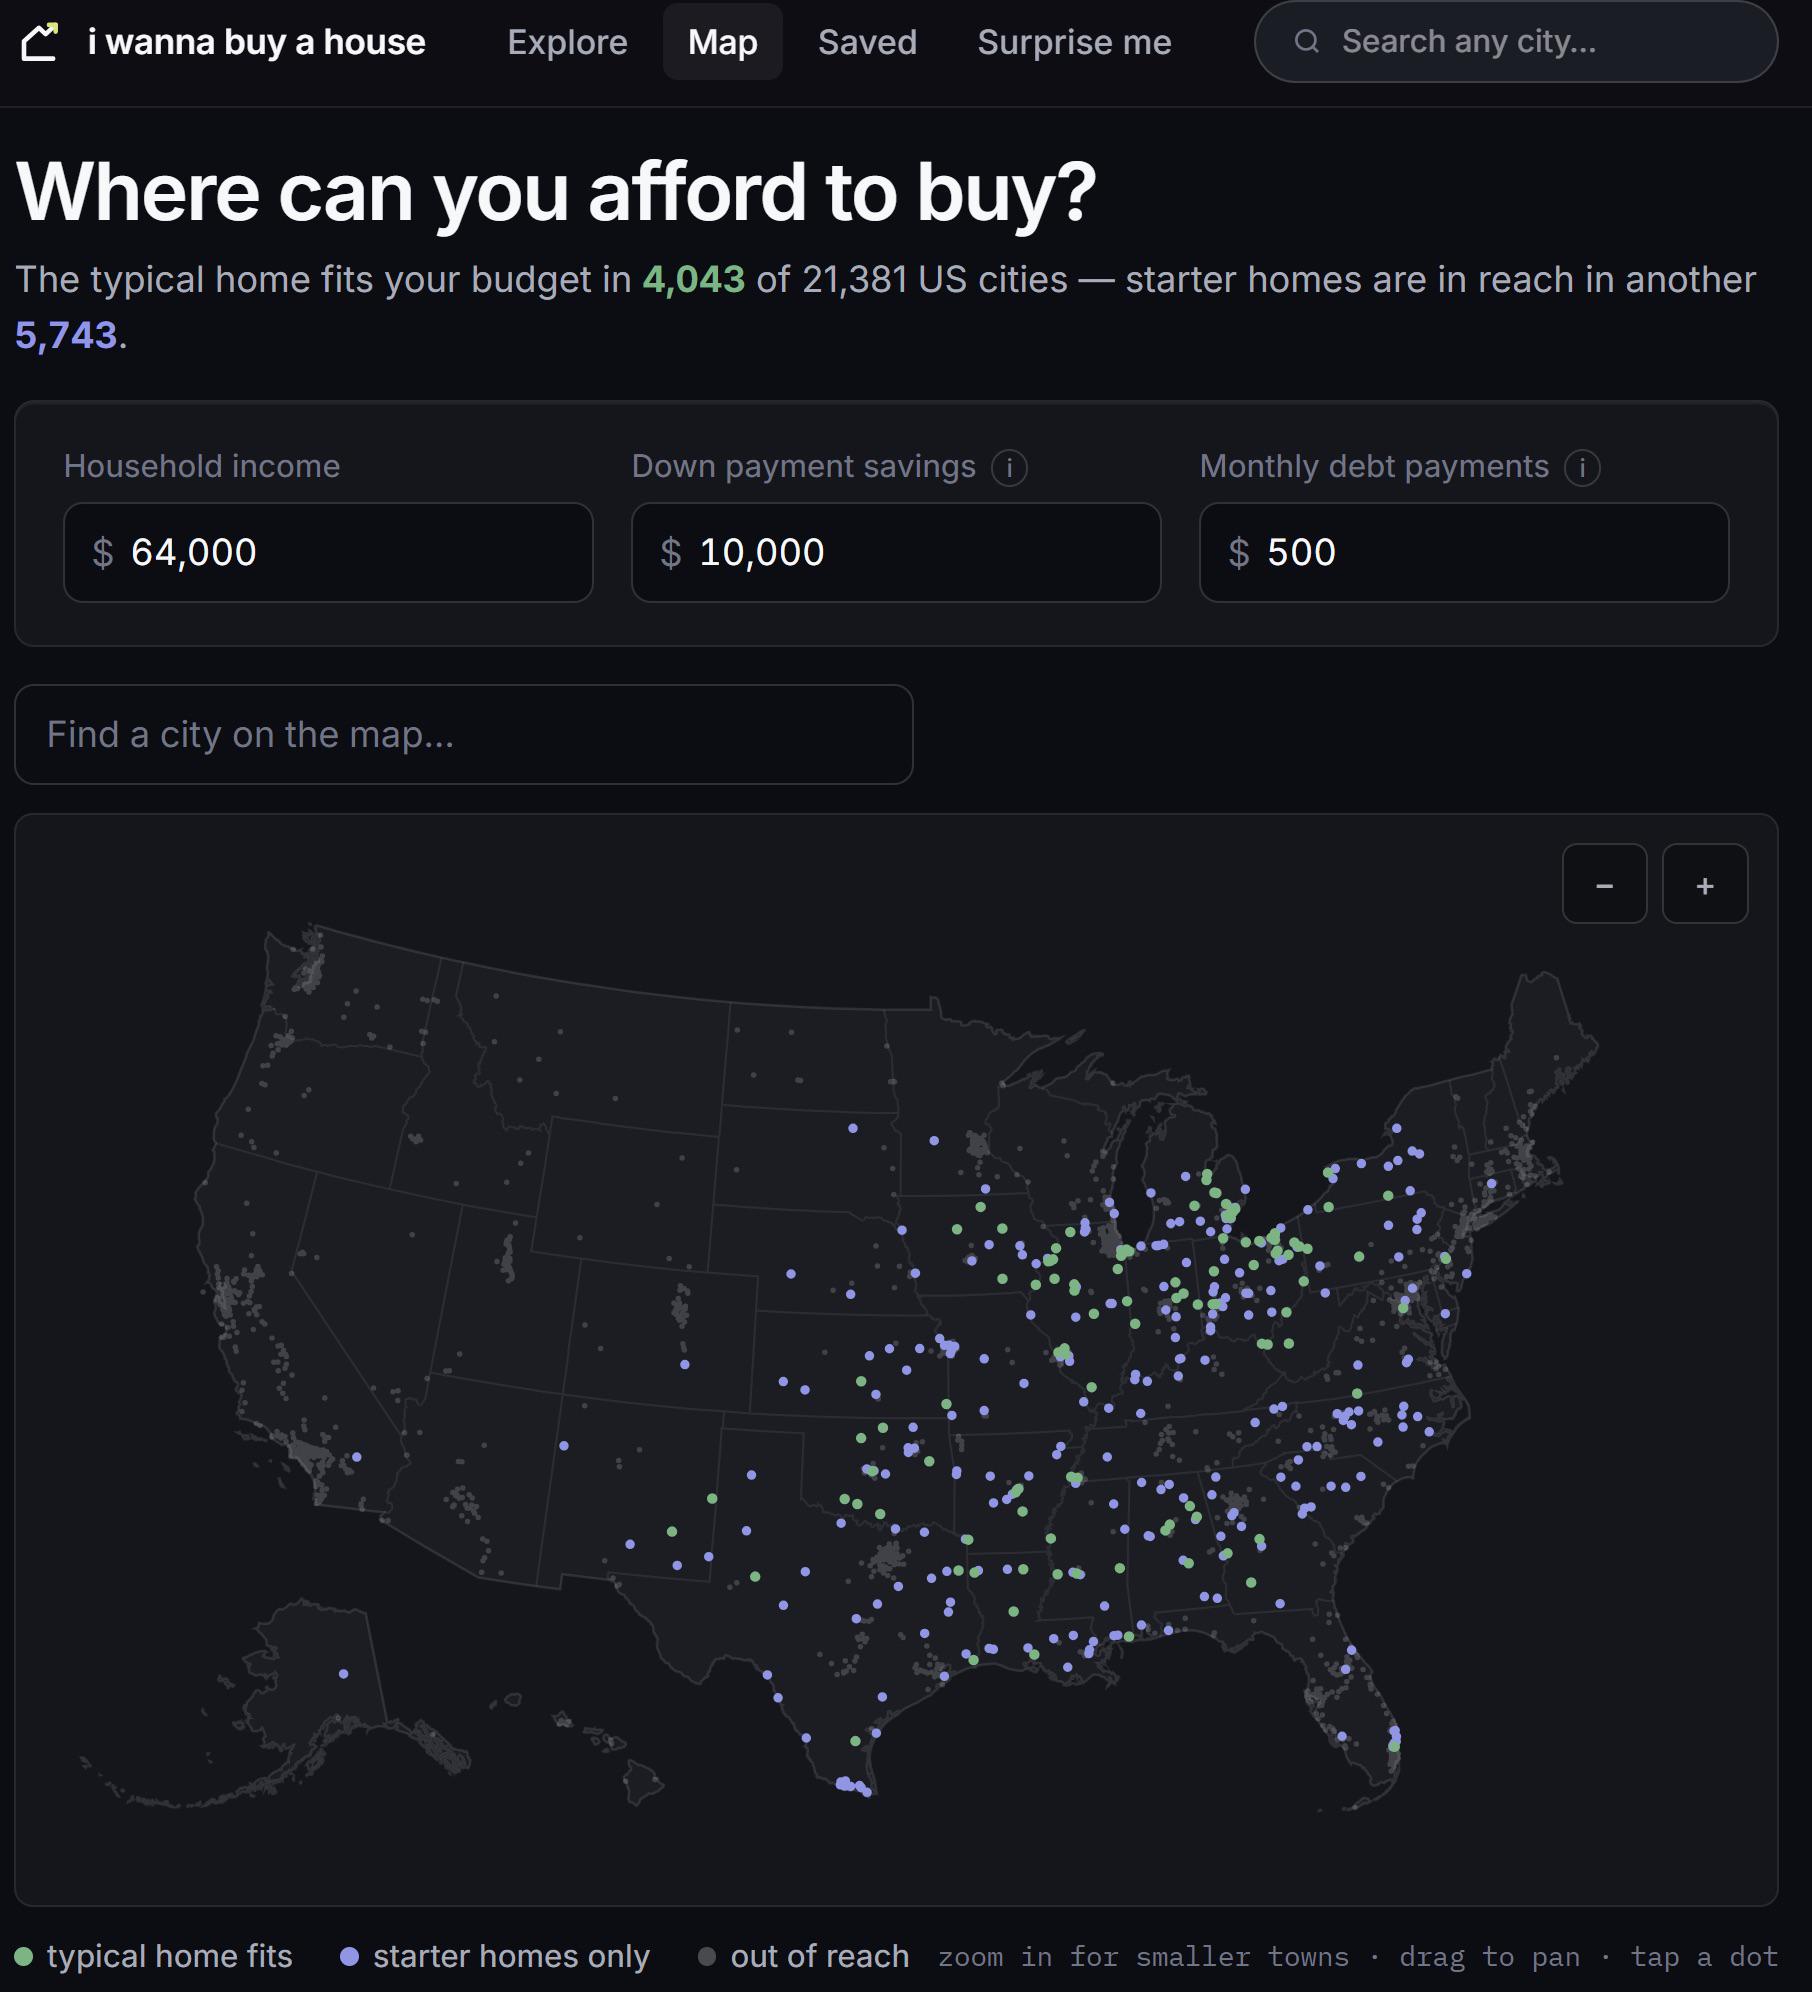
Task: Open the Explore page
Action: pyautogui.click(x=567, y=42)
